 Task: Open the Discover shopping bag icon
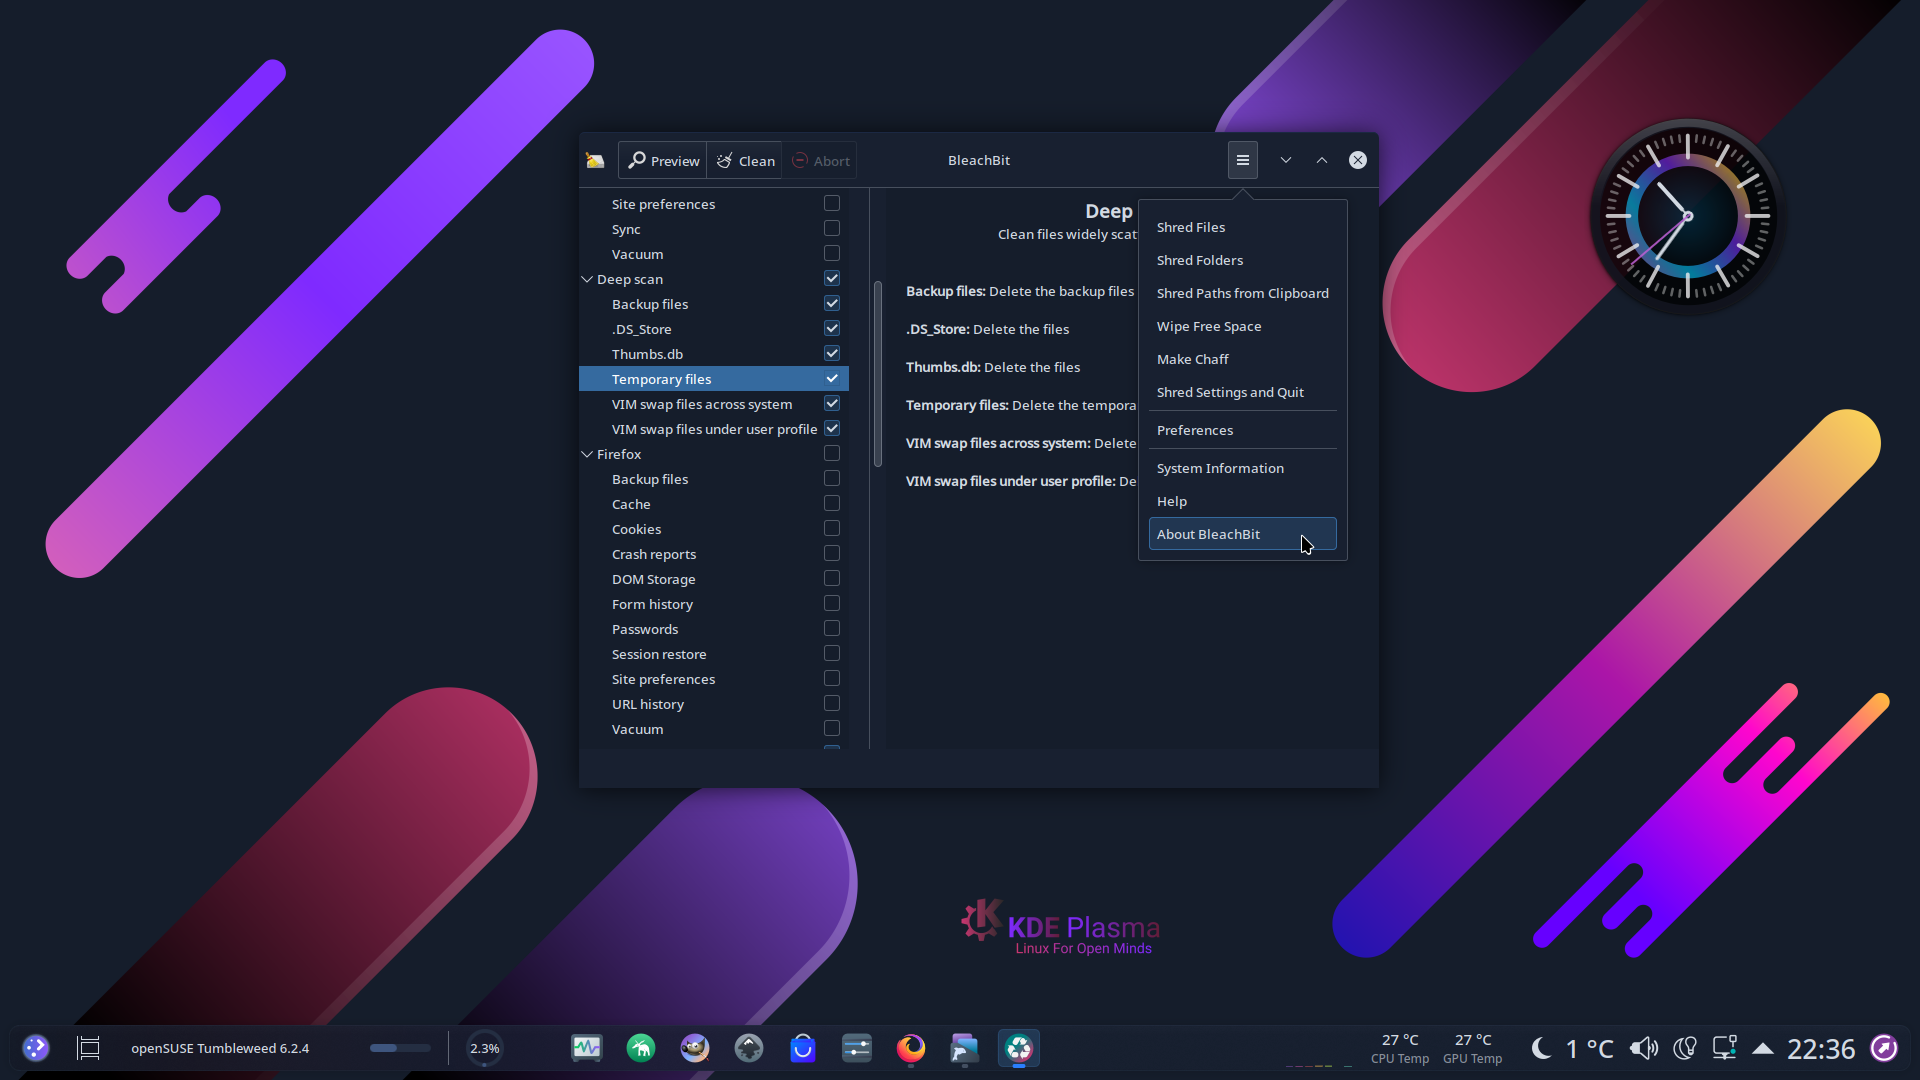pos(803,1048)
